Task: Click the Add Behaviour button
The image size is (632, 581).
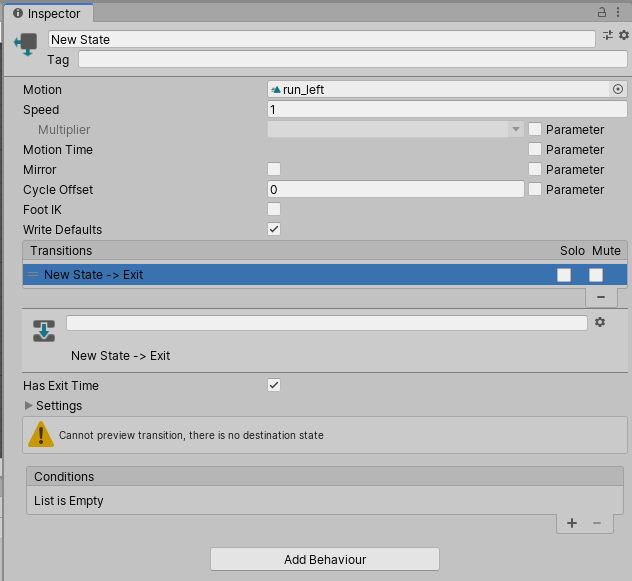Action: coord(324,559)
